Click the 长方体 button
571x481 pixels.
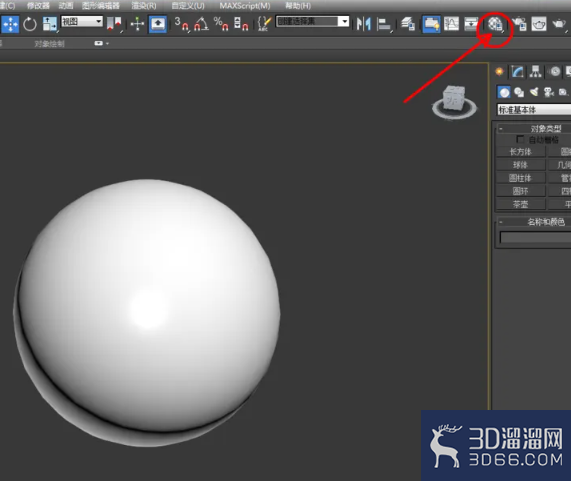[x=520, y=152]
